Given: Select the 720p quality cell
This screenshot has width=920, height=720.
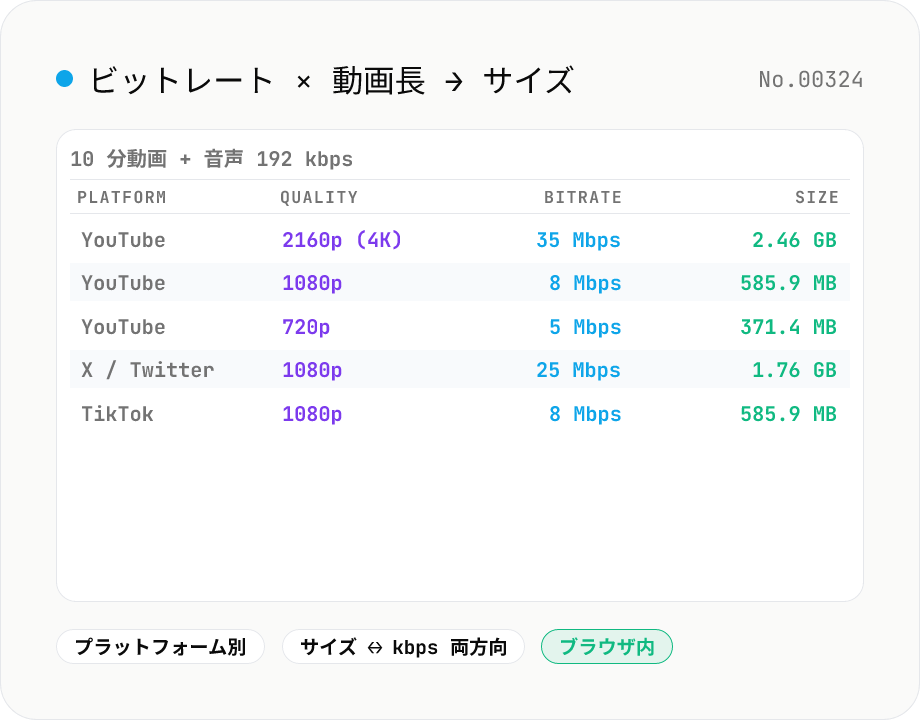Looking at the screenshot, I should click(x=306, y=327).
